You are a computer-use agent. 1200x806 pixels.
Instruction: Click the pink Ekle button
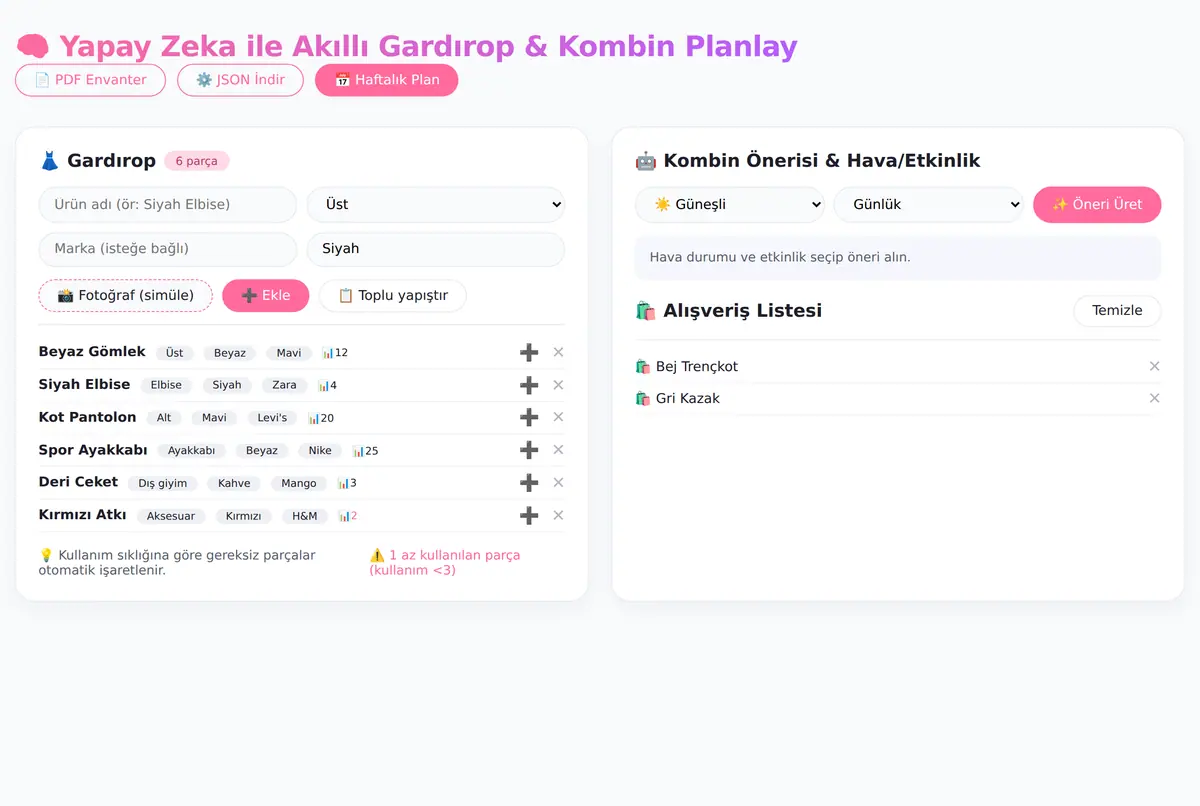click(265, 296)
